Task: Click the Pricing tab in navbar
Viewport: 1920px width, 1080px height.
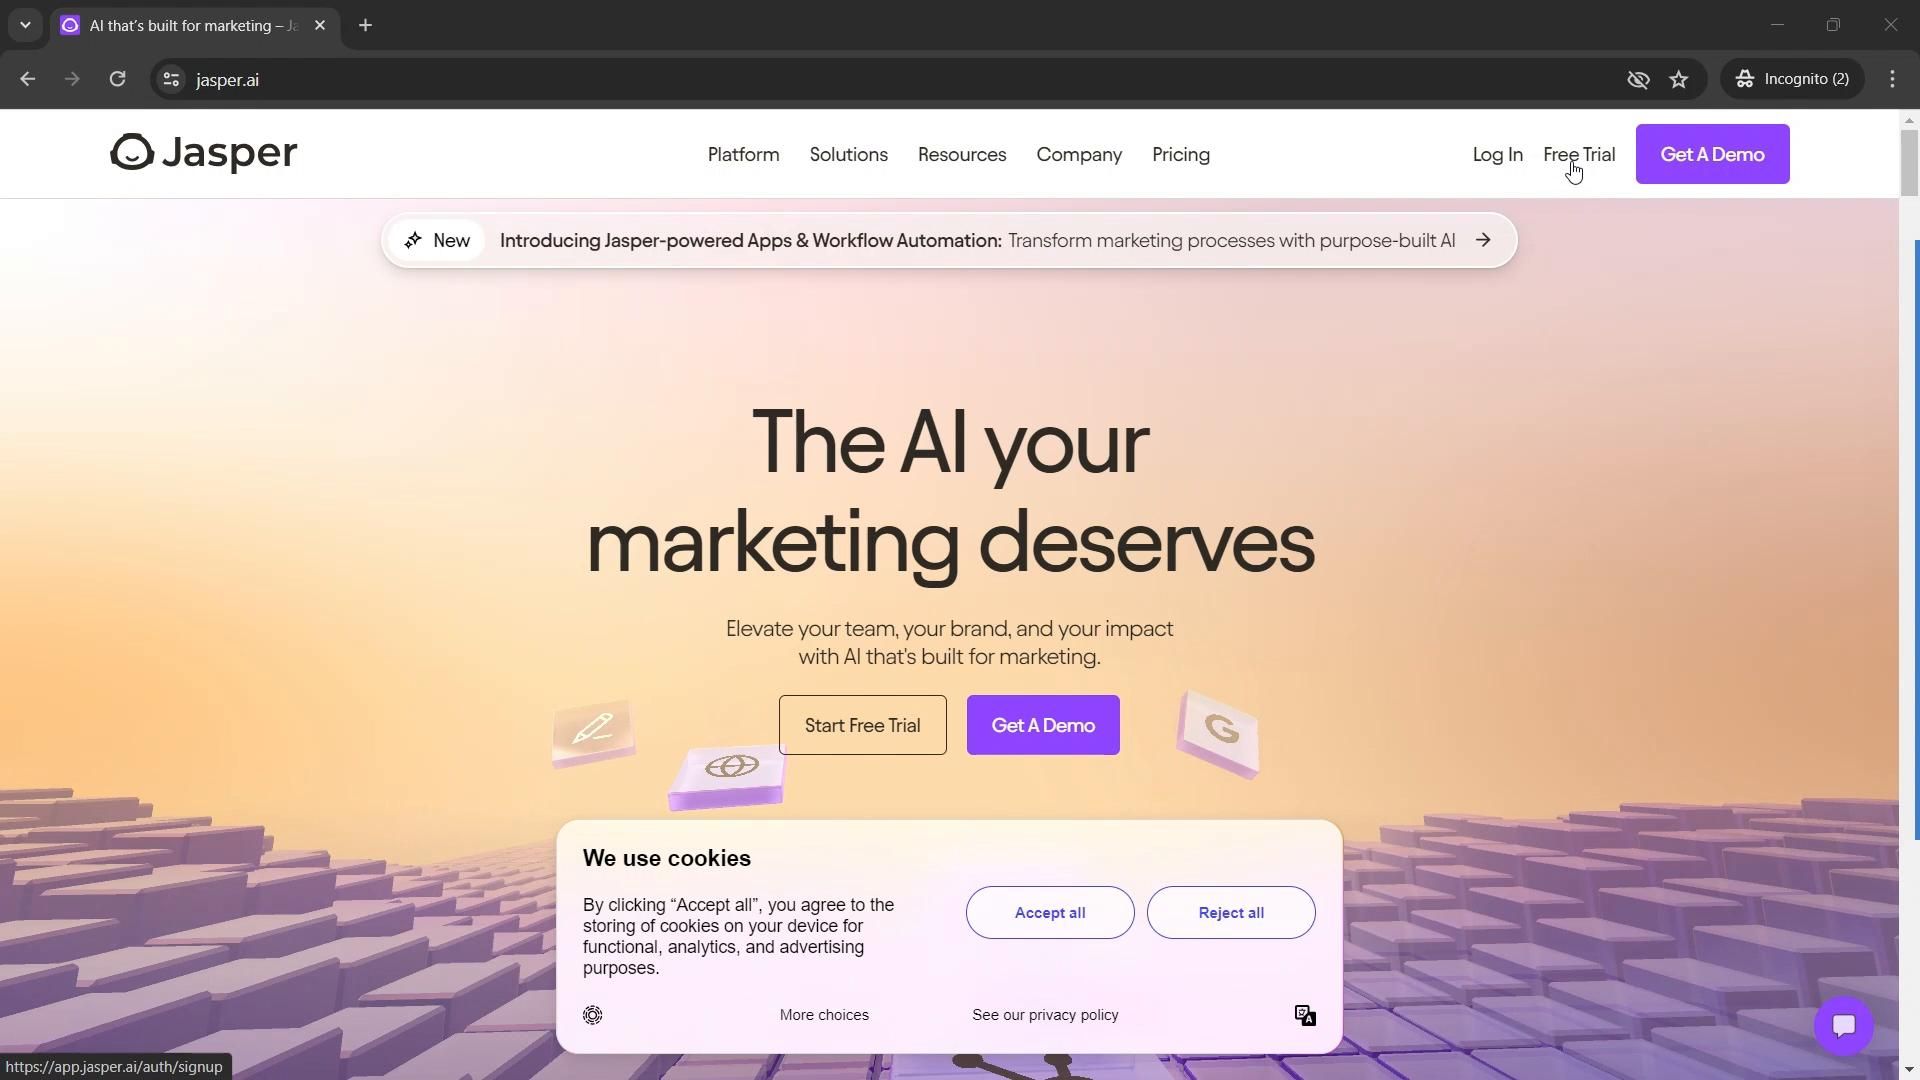Action: coord(1182,154)
